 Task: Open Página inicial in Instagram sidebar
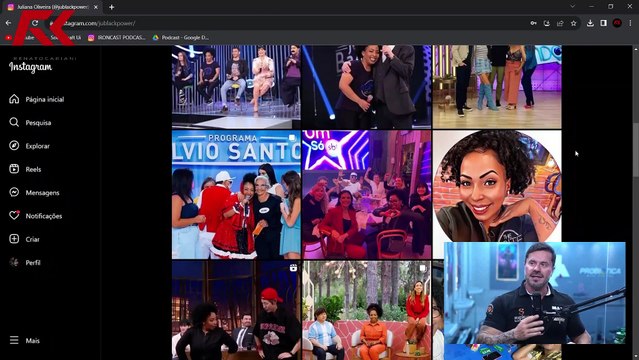pos(37,99)
